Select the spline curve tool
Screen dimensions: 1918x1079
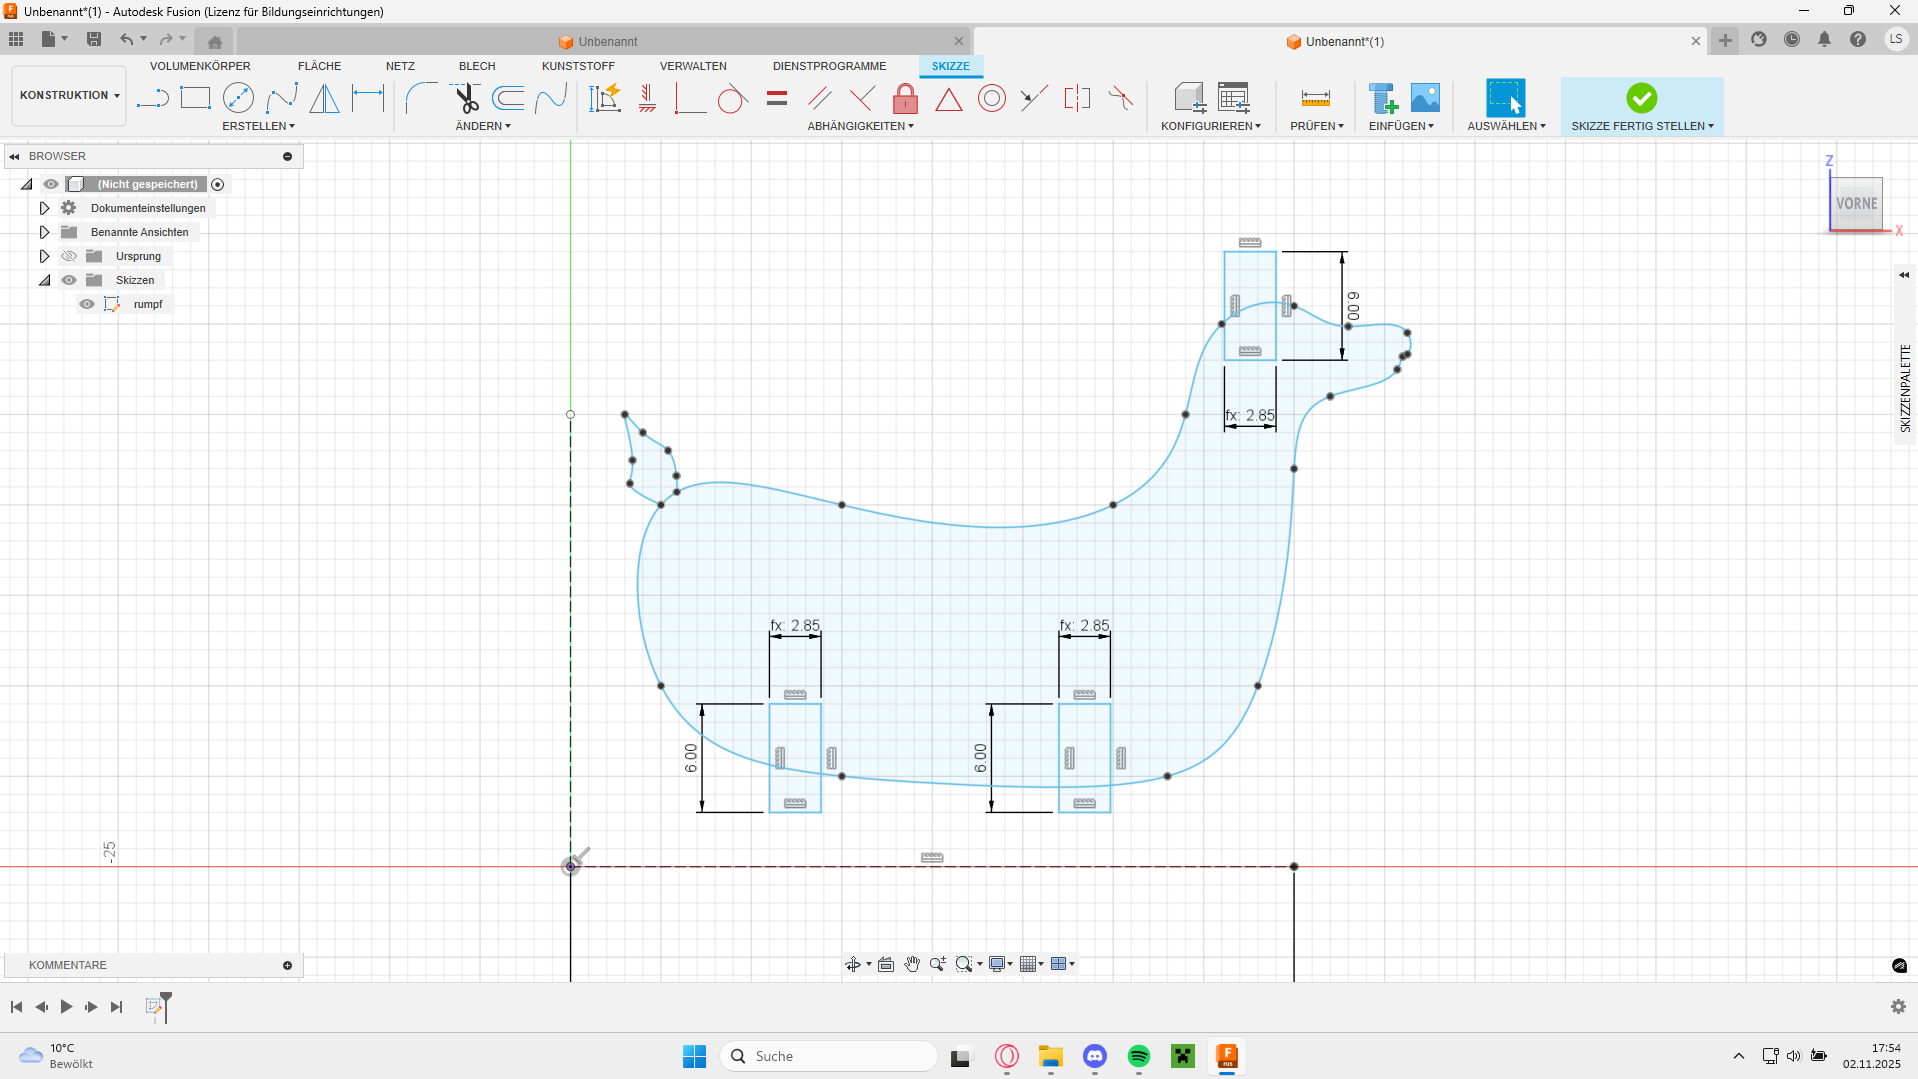tap(282, 98)
